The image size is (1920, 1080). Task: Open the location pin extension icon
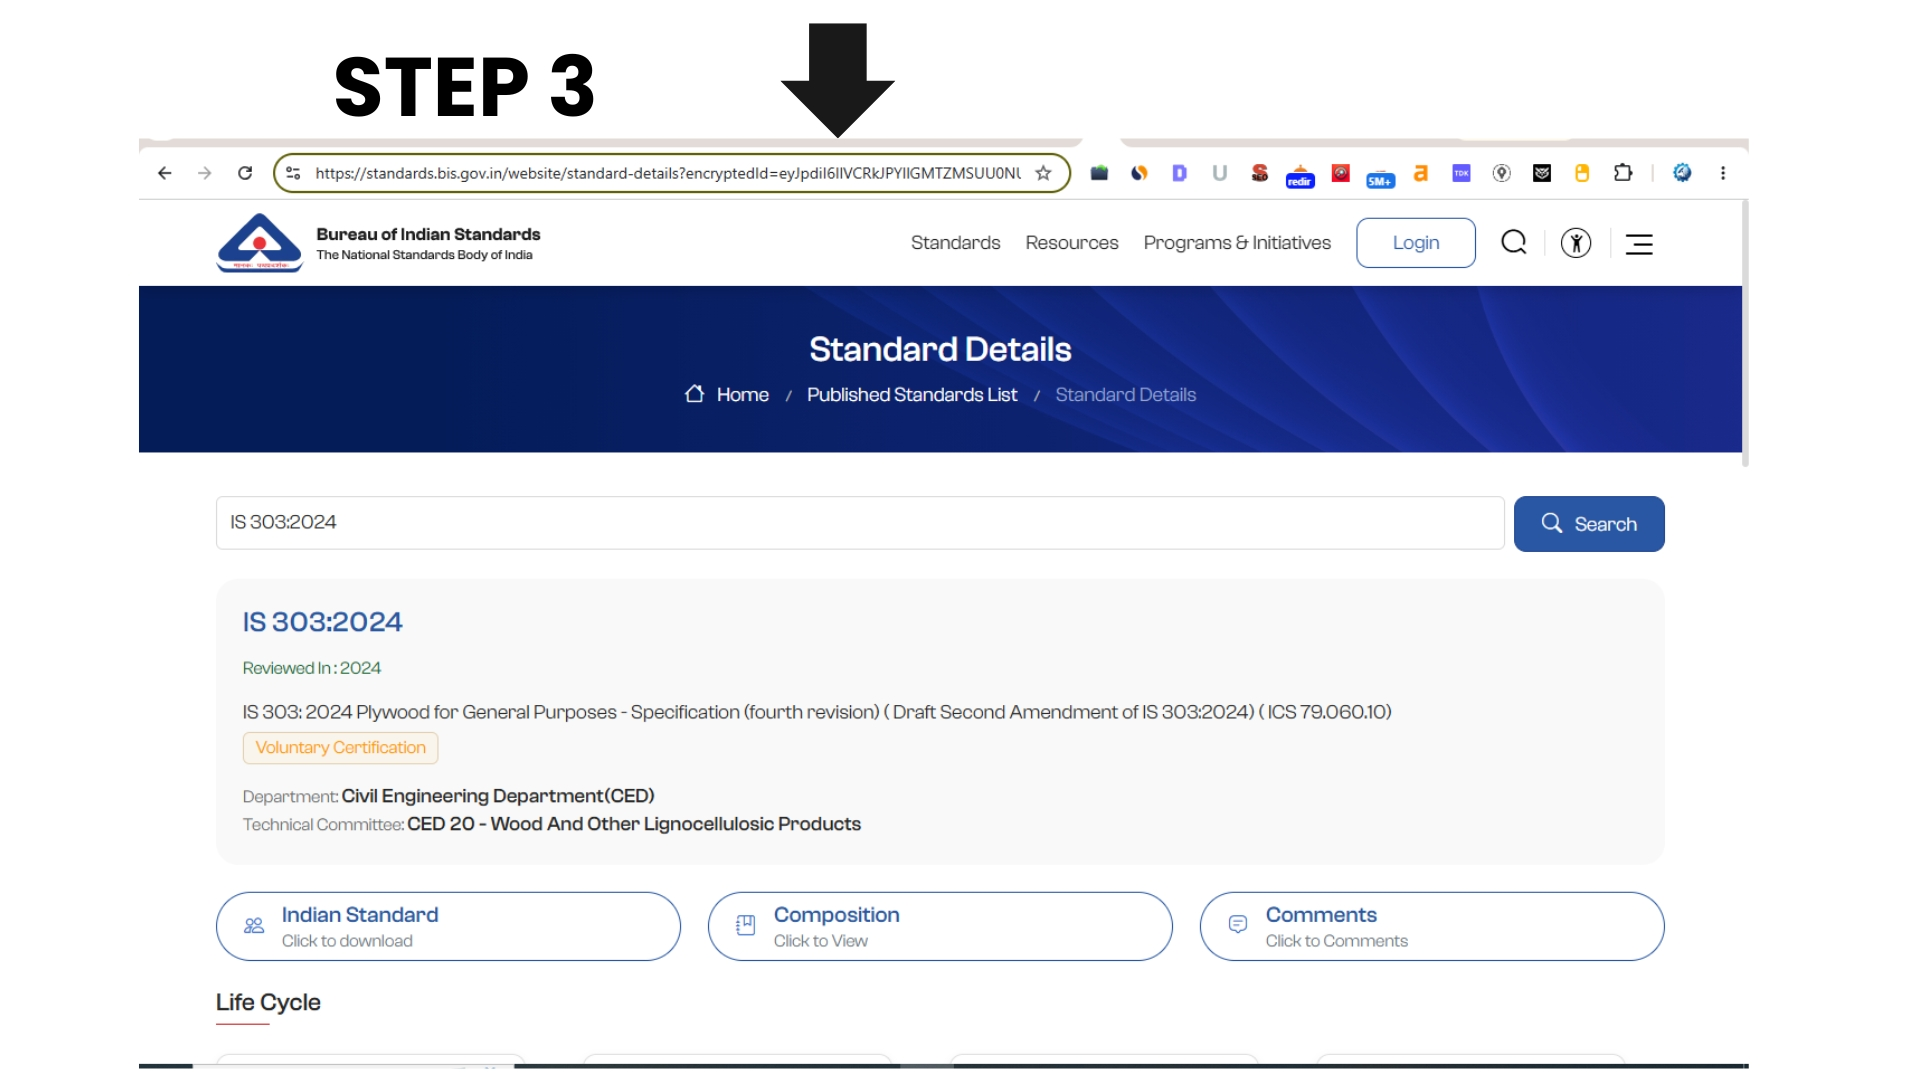pos(1501,173)
